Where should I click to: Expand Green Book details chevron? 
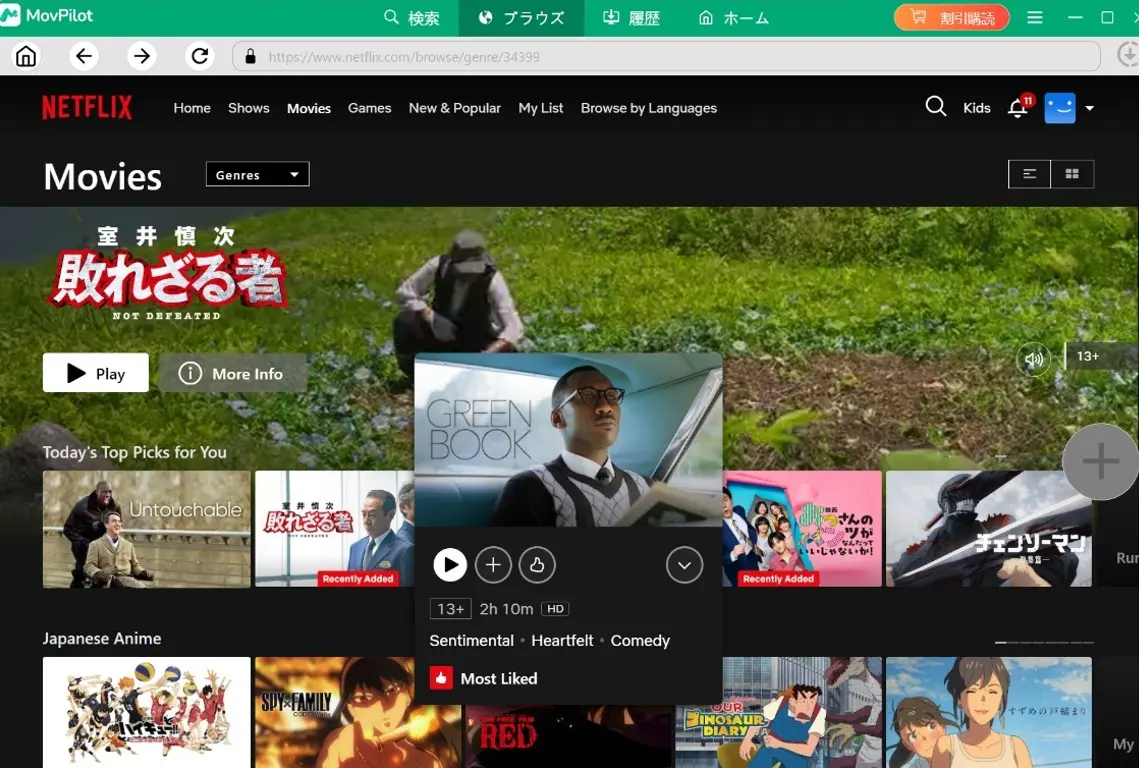coord(684,565)
